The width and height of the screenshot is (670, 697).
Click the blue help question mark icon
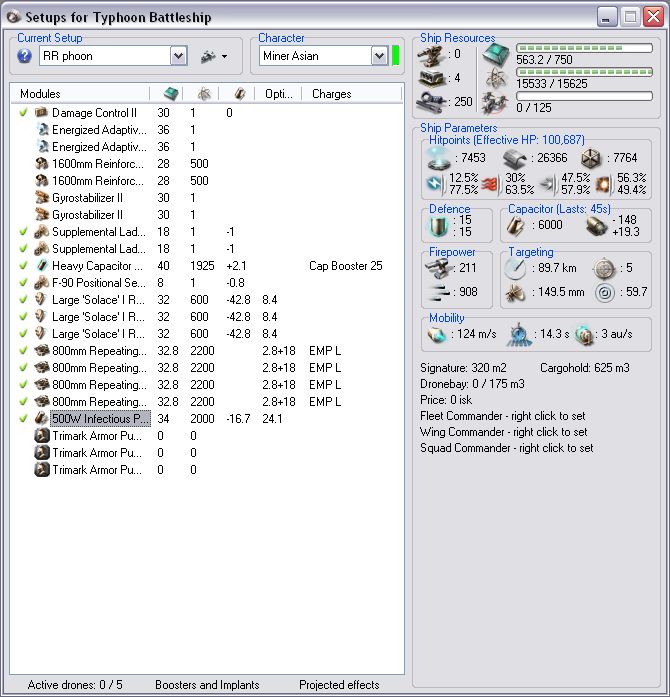pyautogui.click(x=24, y=56)
